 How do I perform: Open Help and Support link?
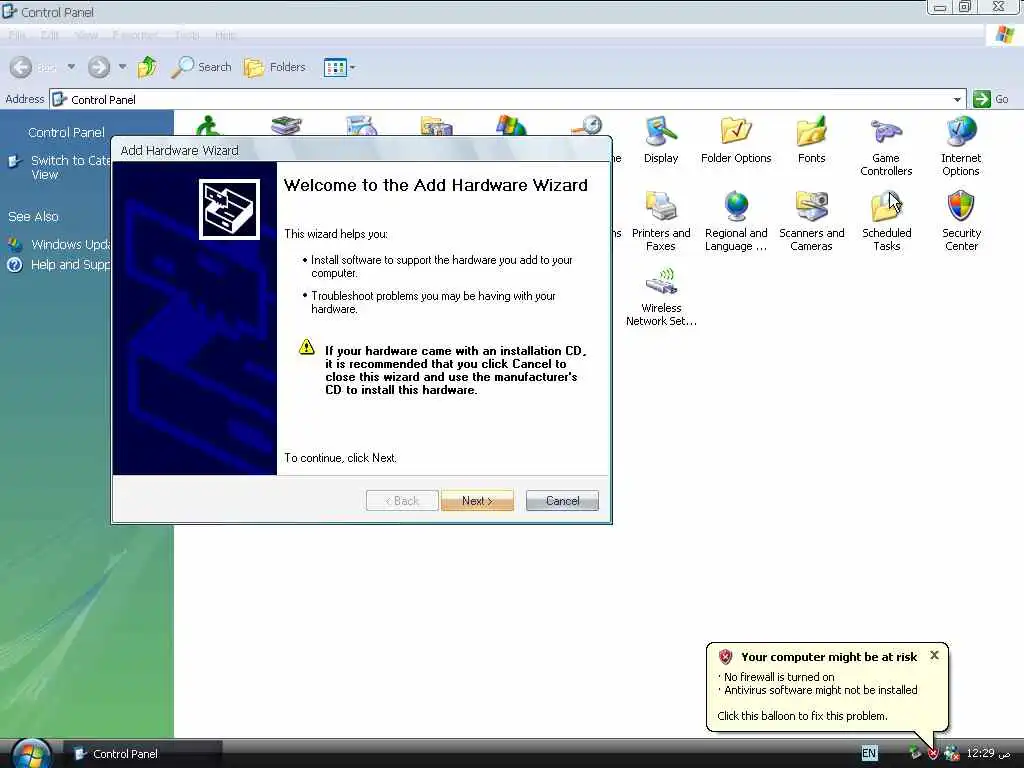[x=71, y=264]
